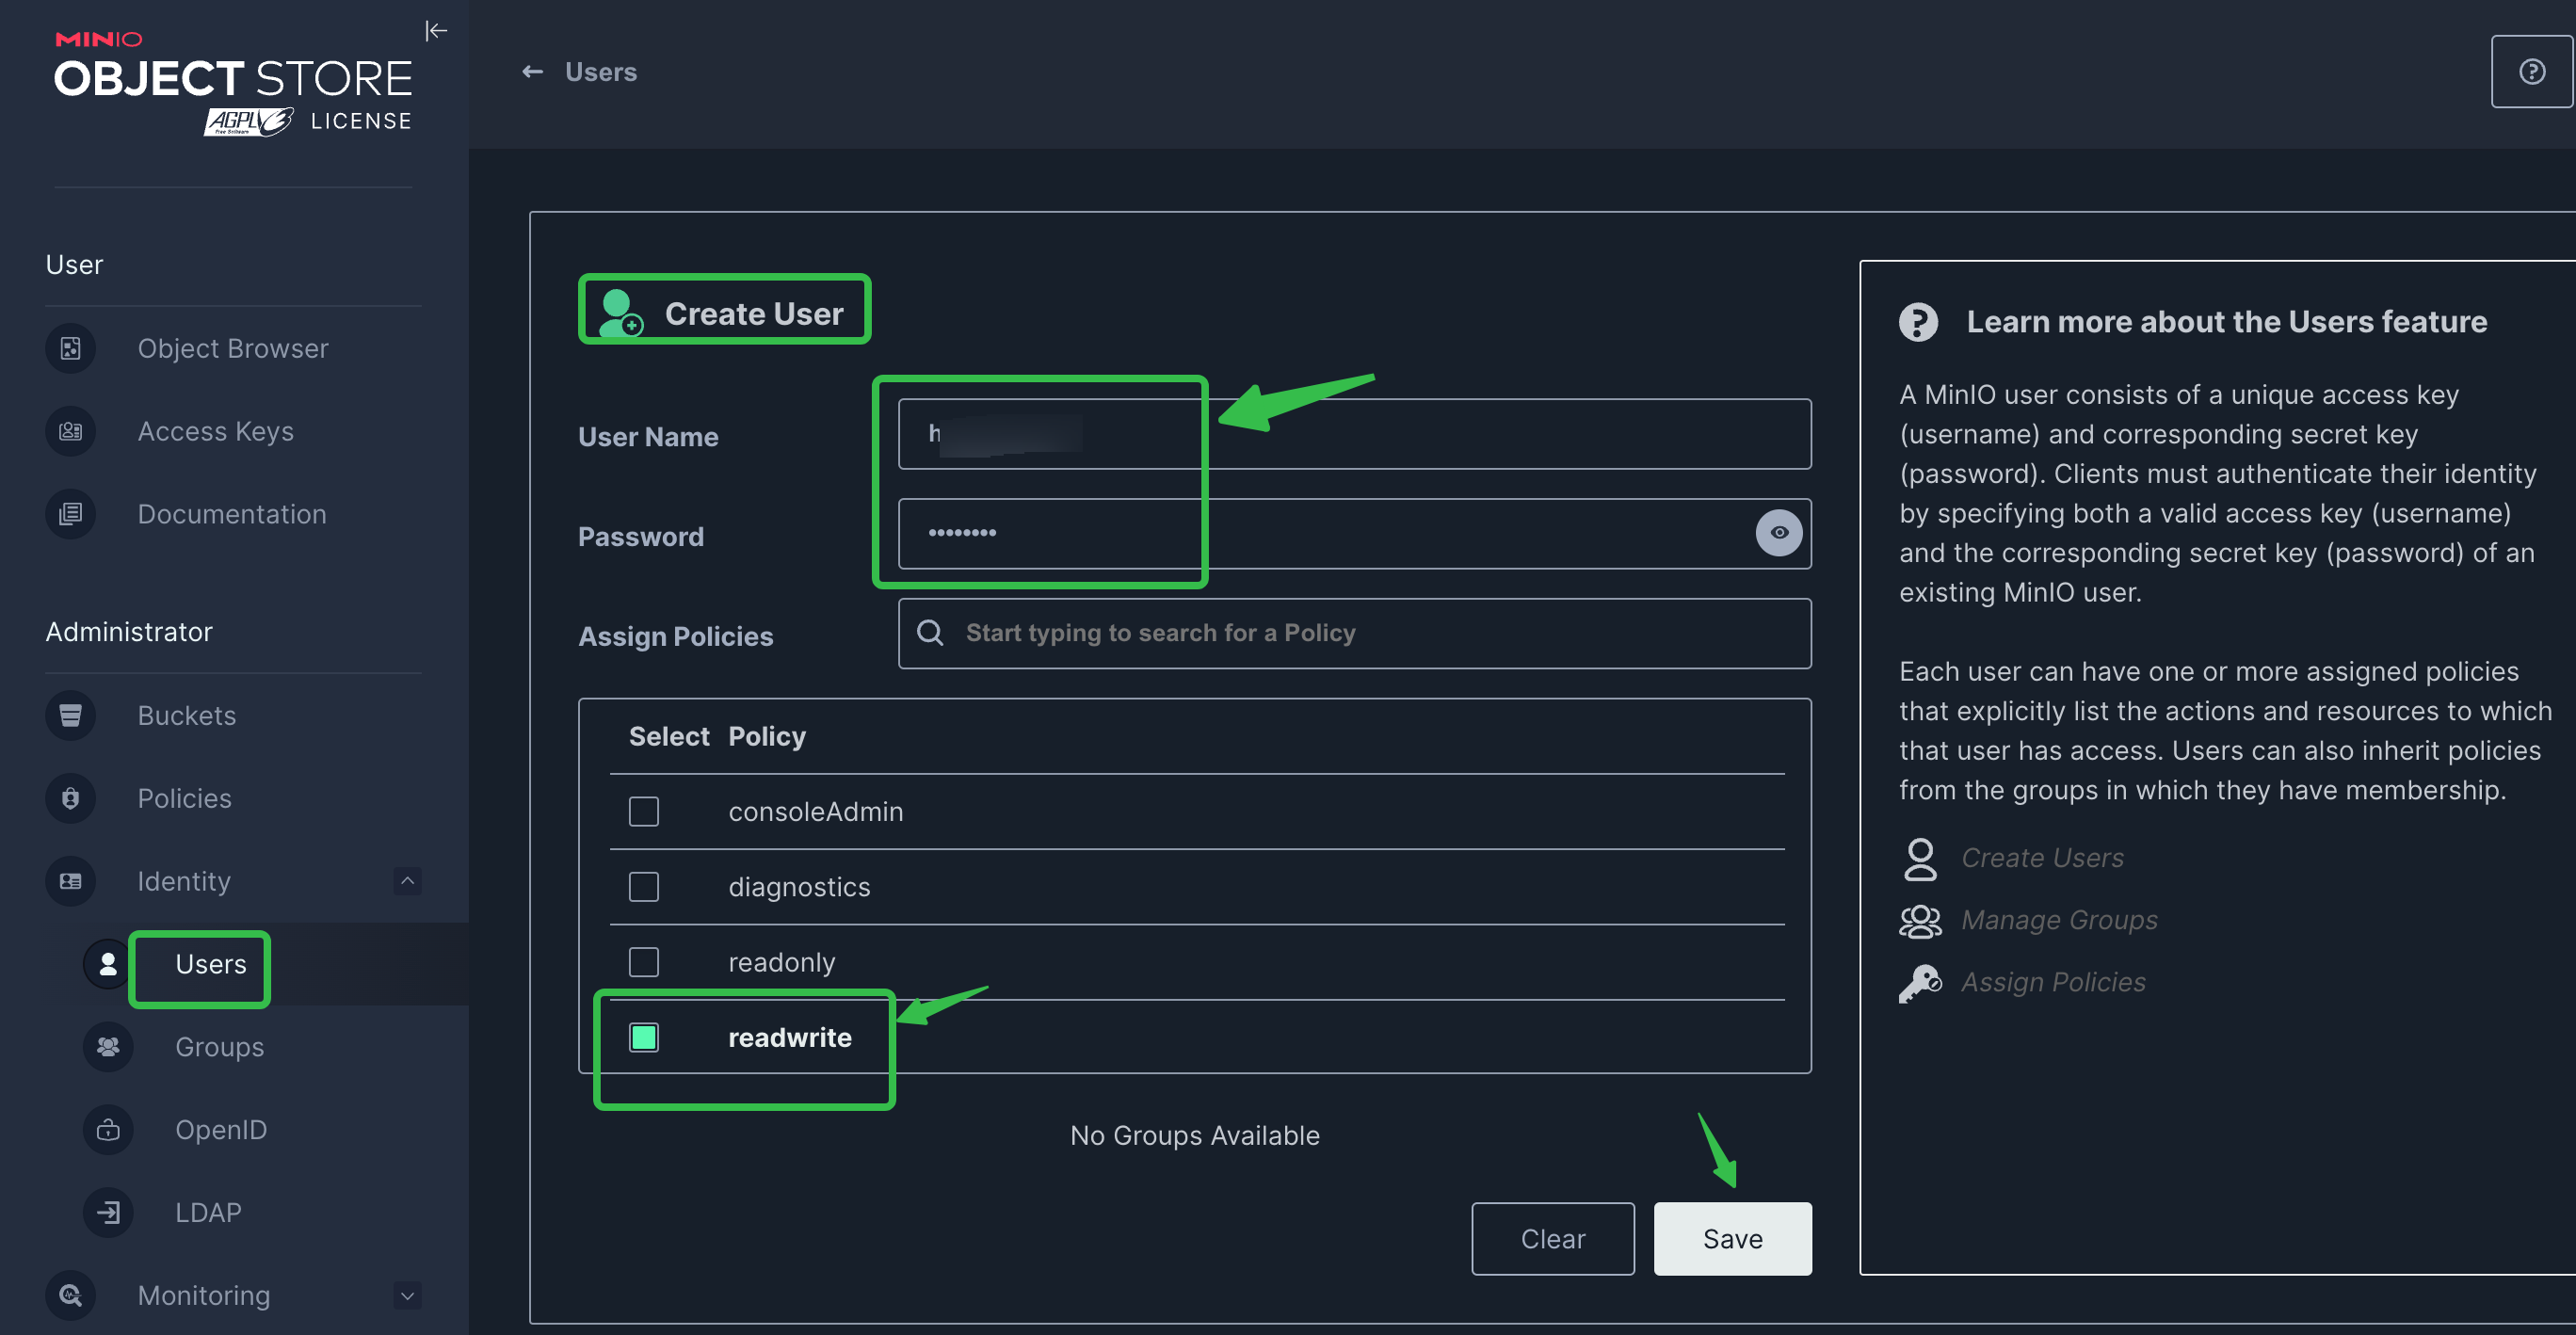Open the Documentation icon in sidebar

click(70, 514)
